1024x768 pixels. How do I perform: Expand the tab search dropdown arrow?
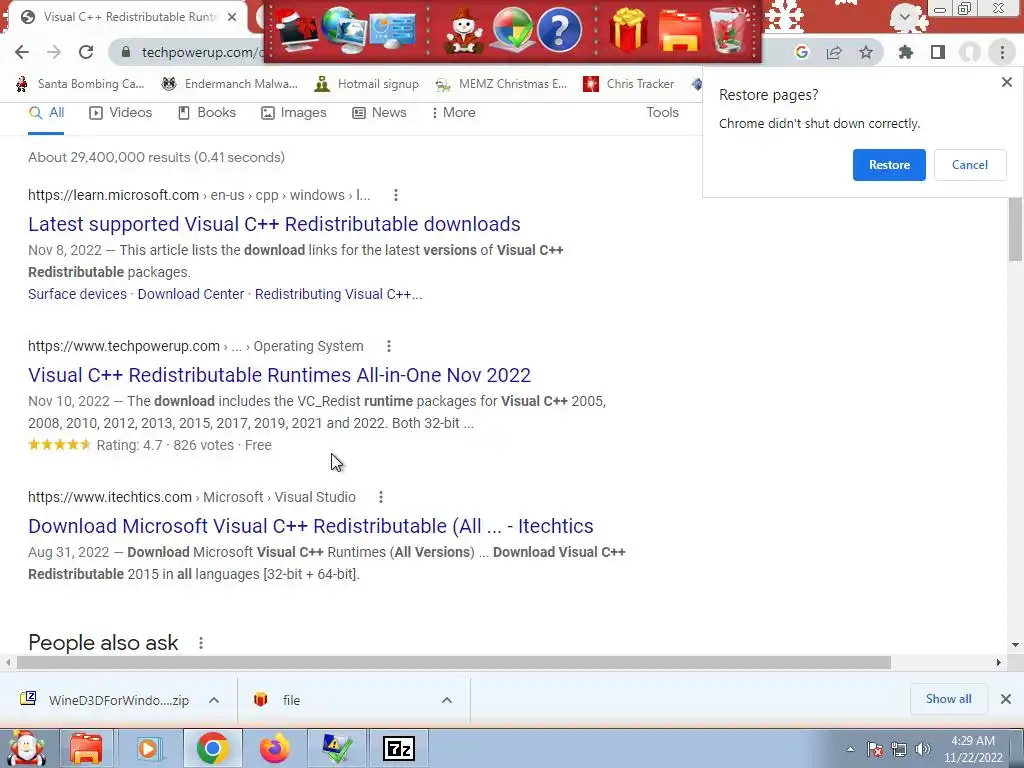pos(904,17)
